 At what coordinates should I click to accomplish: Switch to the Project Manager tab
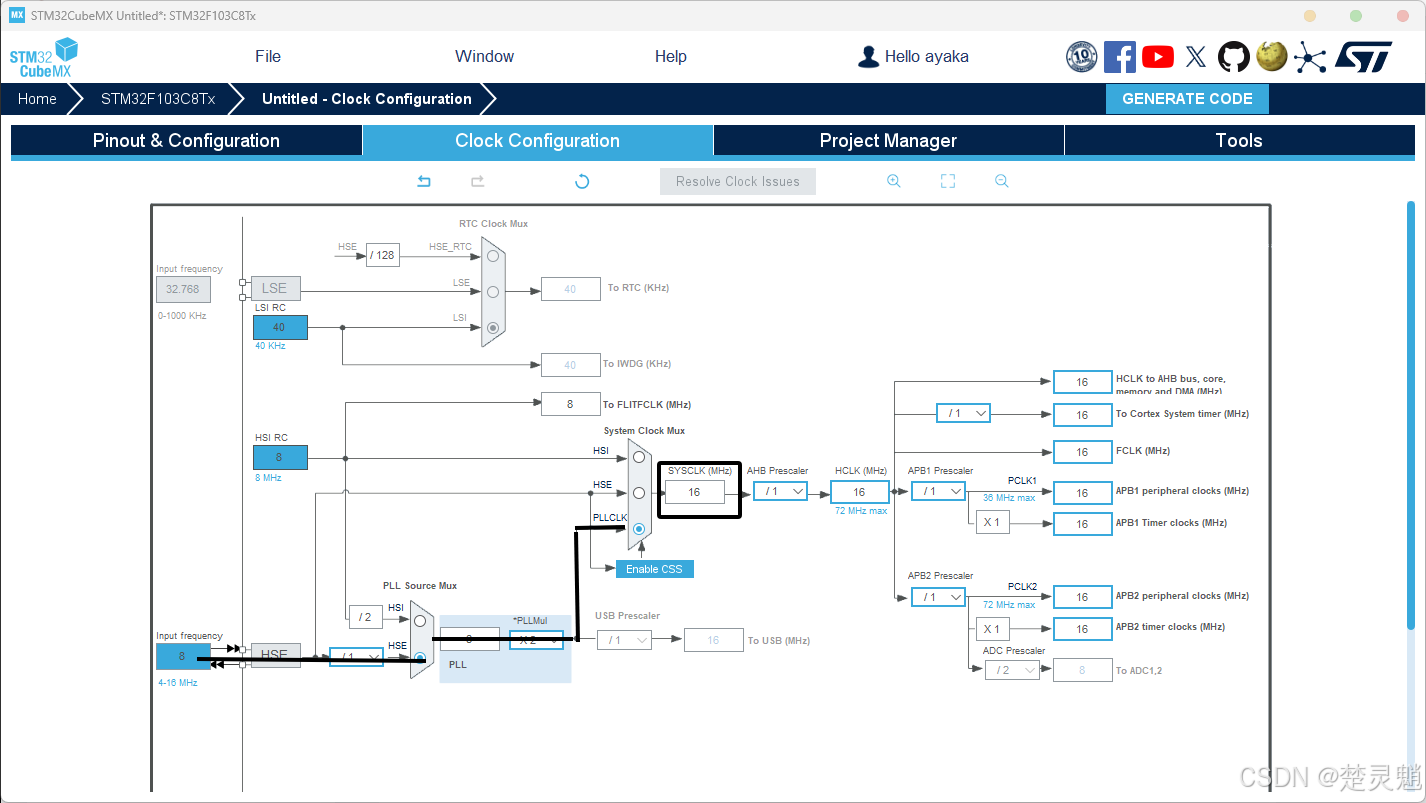(888, 141)
